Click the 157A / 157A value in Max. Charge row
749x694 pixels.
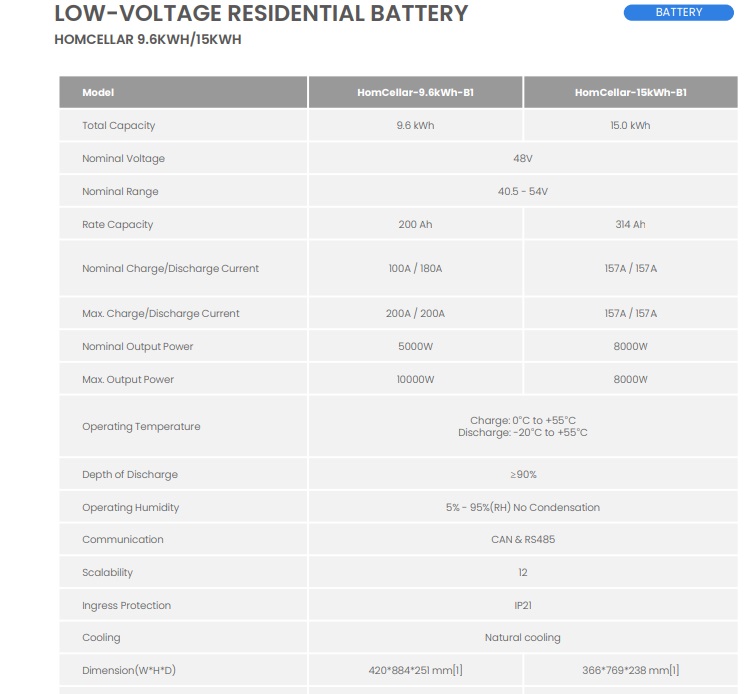pyautogui.click(x=631, y=313)
